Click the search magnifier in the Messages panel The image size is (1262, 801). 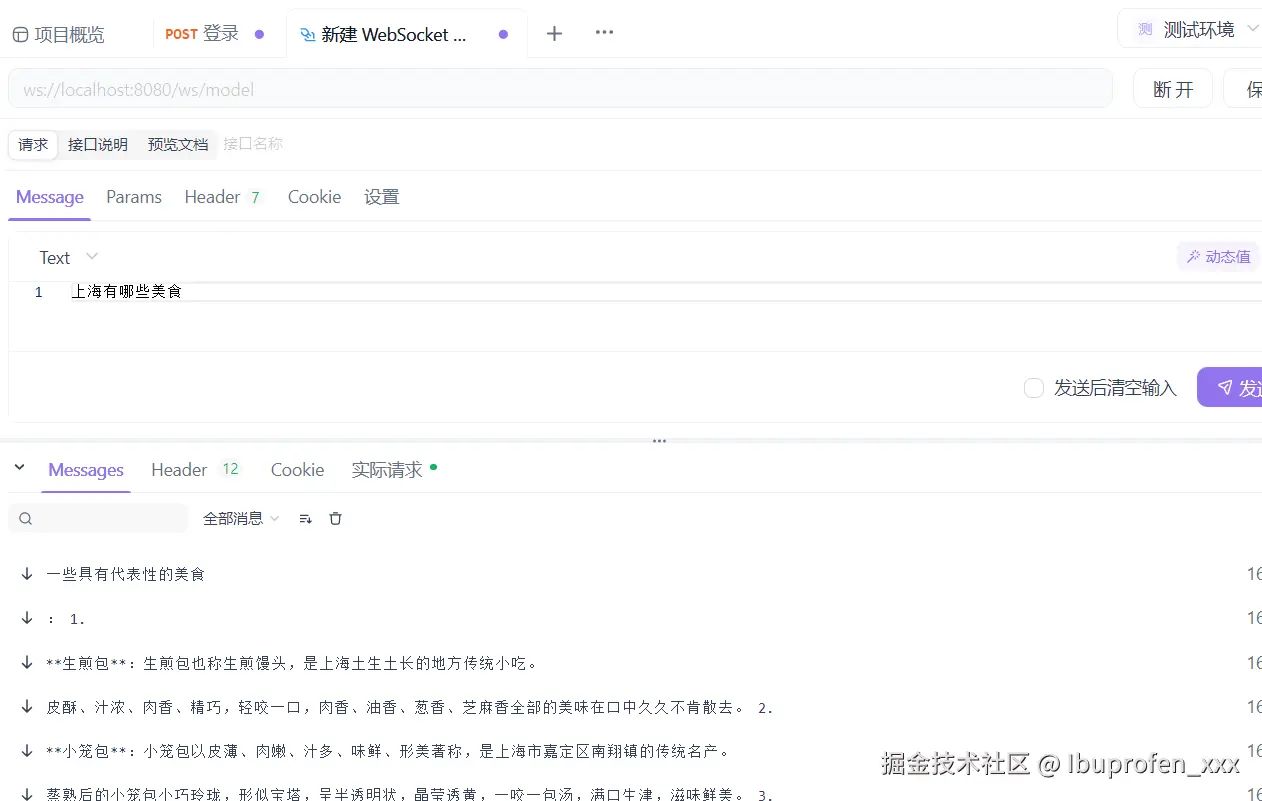(25, 518)
